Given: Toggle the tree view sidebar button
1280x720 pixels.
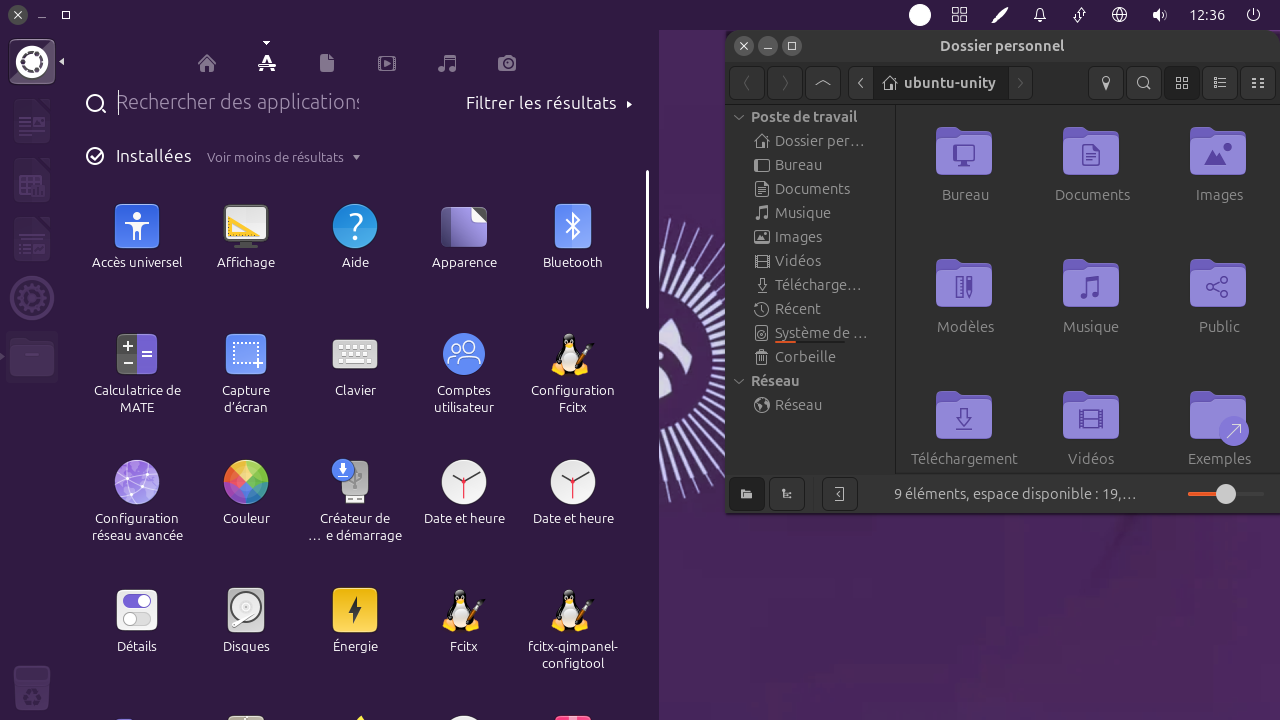Looking at the screenshot, I should click(787, 494).
